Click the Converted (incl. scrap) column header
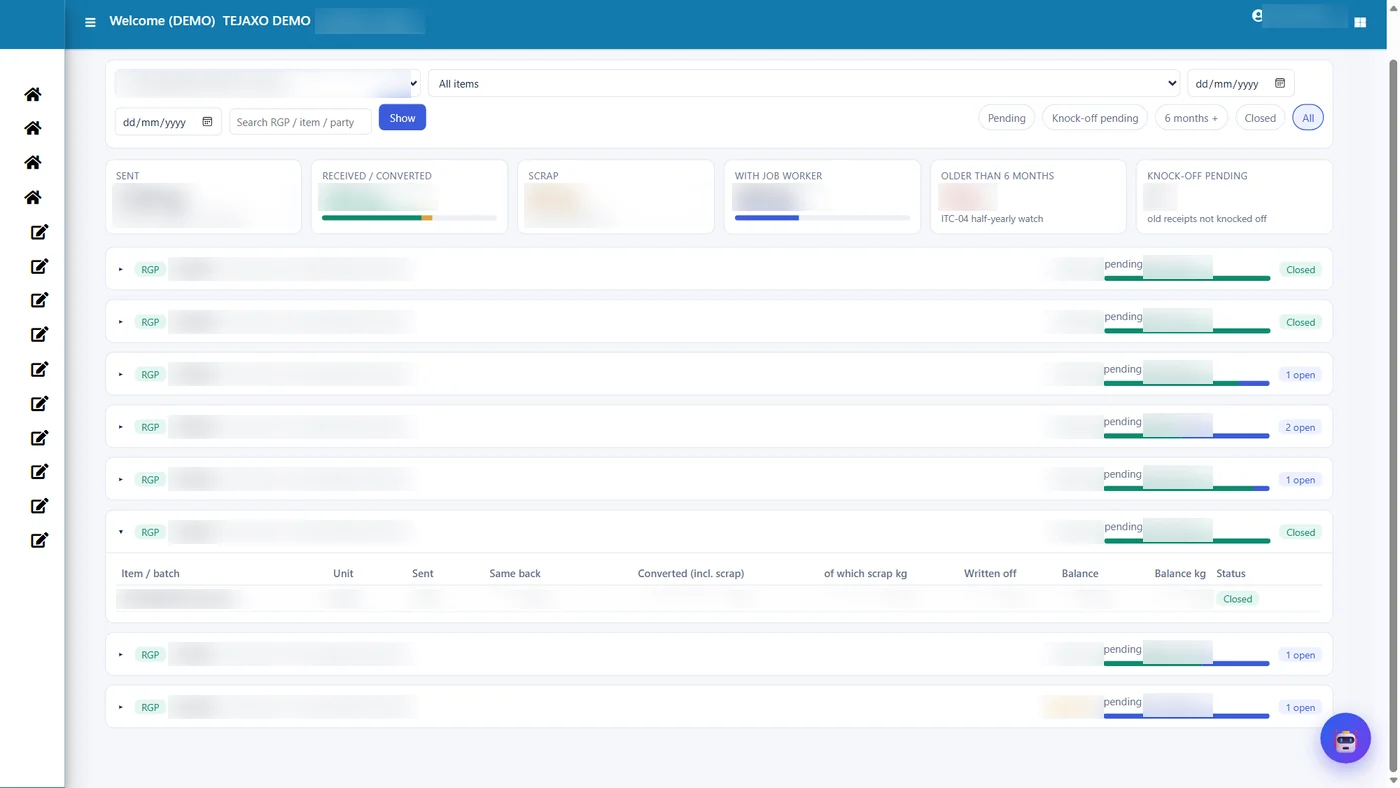The image size is (1400, 788). [x=691, y=573]
